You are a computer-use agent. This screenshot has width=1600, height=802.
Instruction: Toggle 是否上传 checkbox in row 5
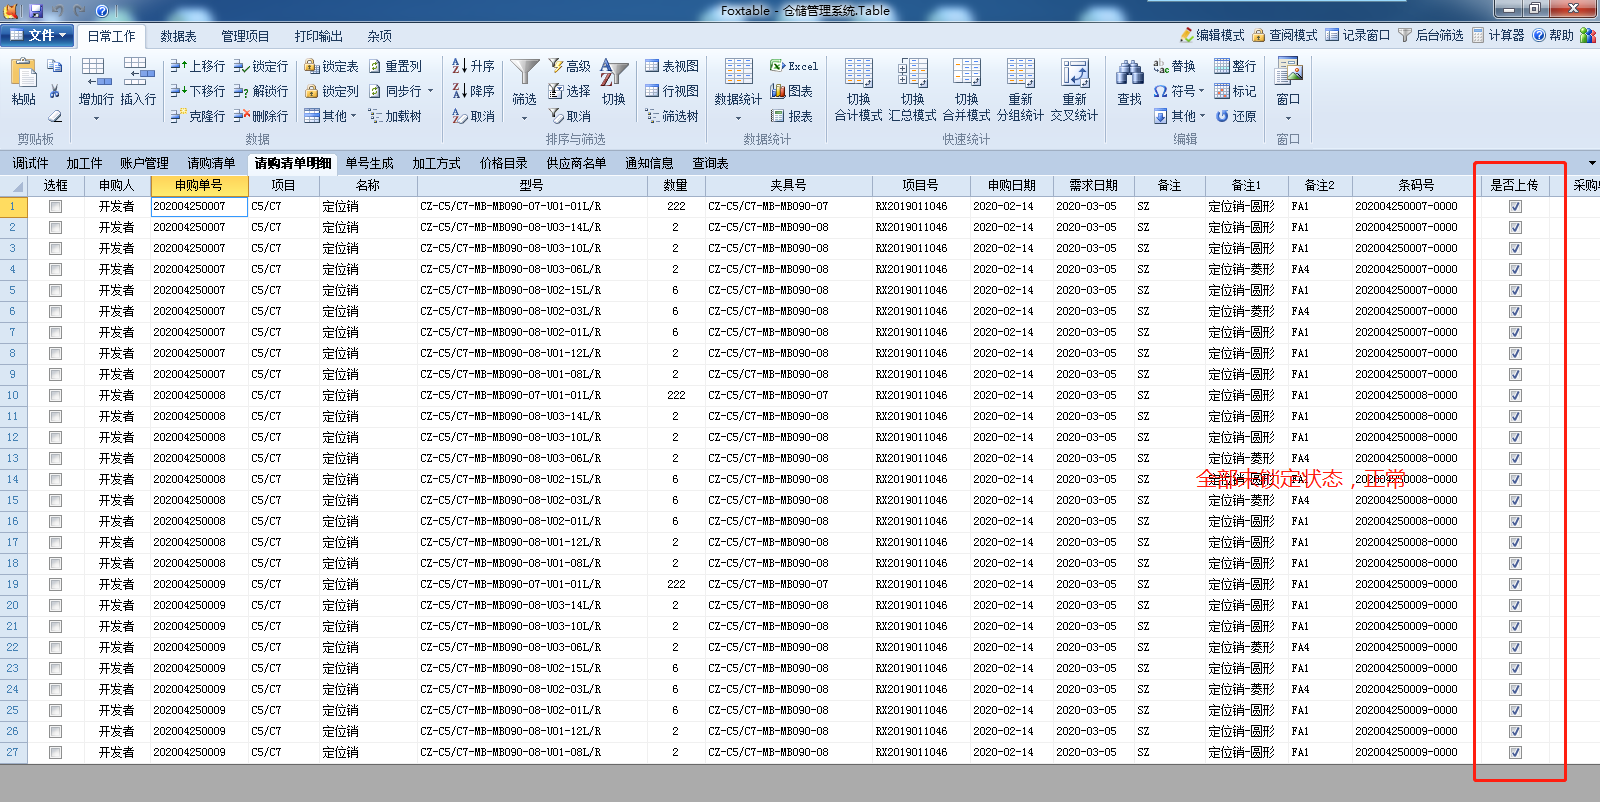point(1515,290)
